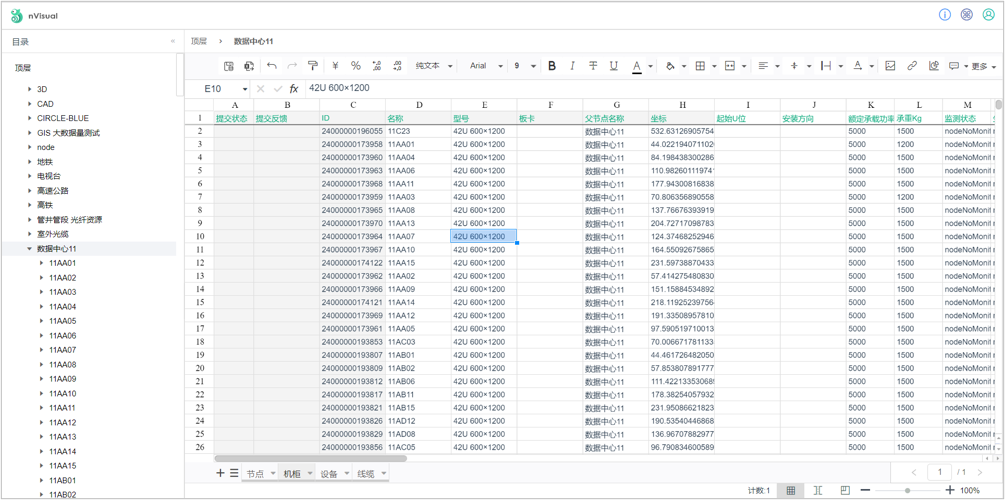The image size is (1005, 500).
Task: Open the E10 cell name box dropdown
Action: pos(245,88)
